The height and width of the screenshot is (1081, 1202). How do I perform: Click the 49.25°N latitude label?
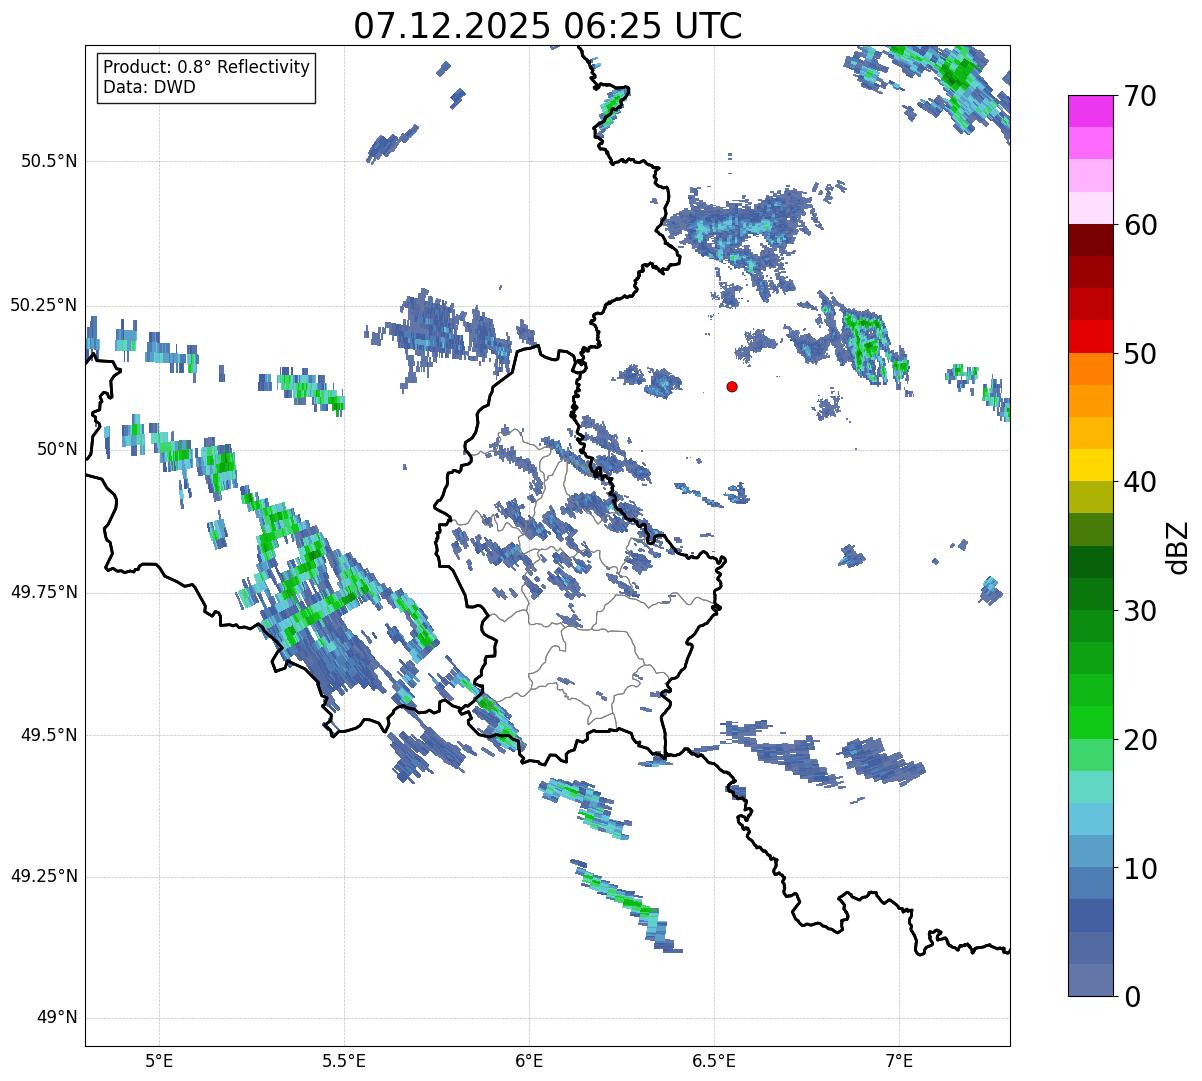coord(44,877)
